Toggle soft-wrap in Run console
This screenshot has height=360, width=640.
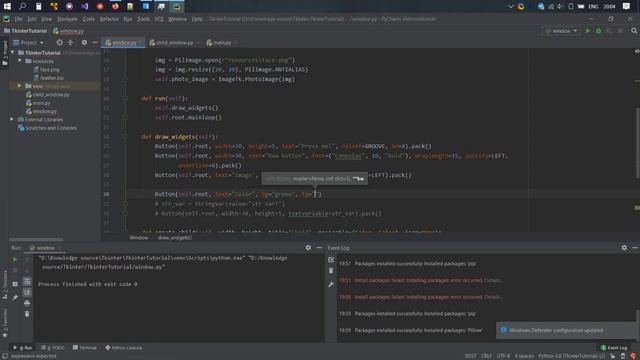click(27, 282)
